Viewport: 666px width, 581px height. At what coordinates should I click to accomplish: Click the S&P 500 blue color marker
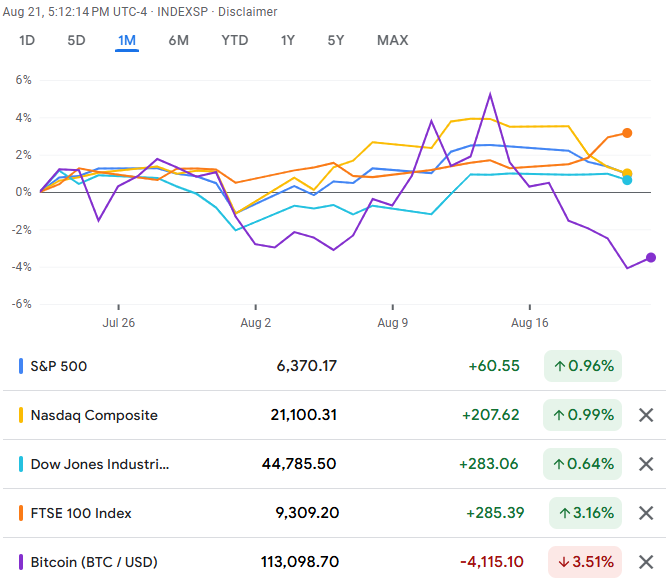(x=21, y=366)
